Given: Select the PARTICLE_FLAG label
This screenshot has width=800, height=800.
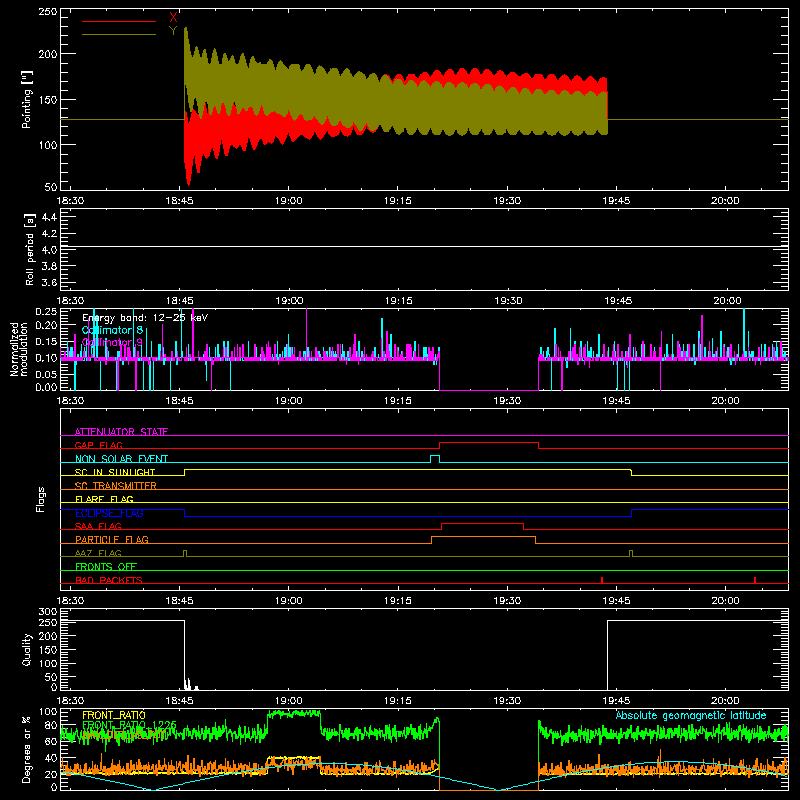Looking at the screenshot, I should click(x=112, y=539).
